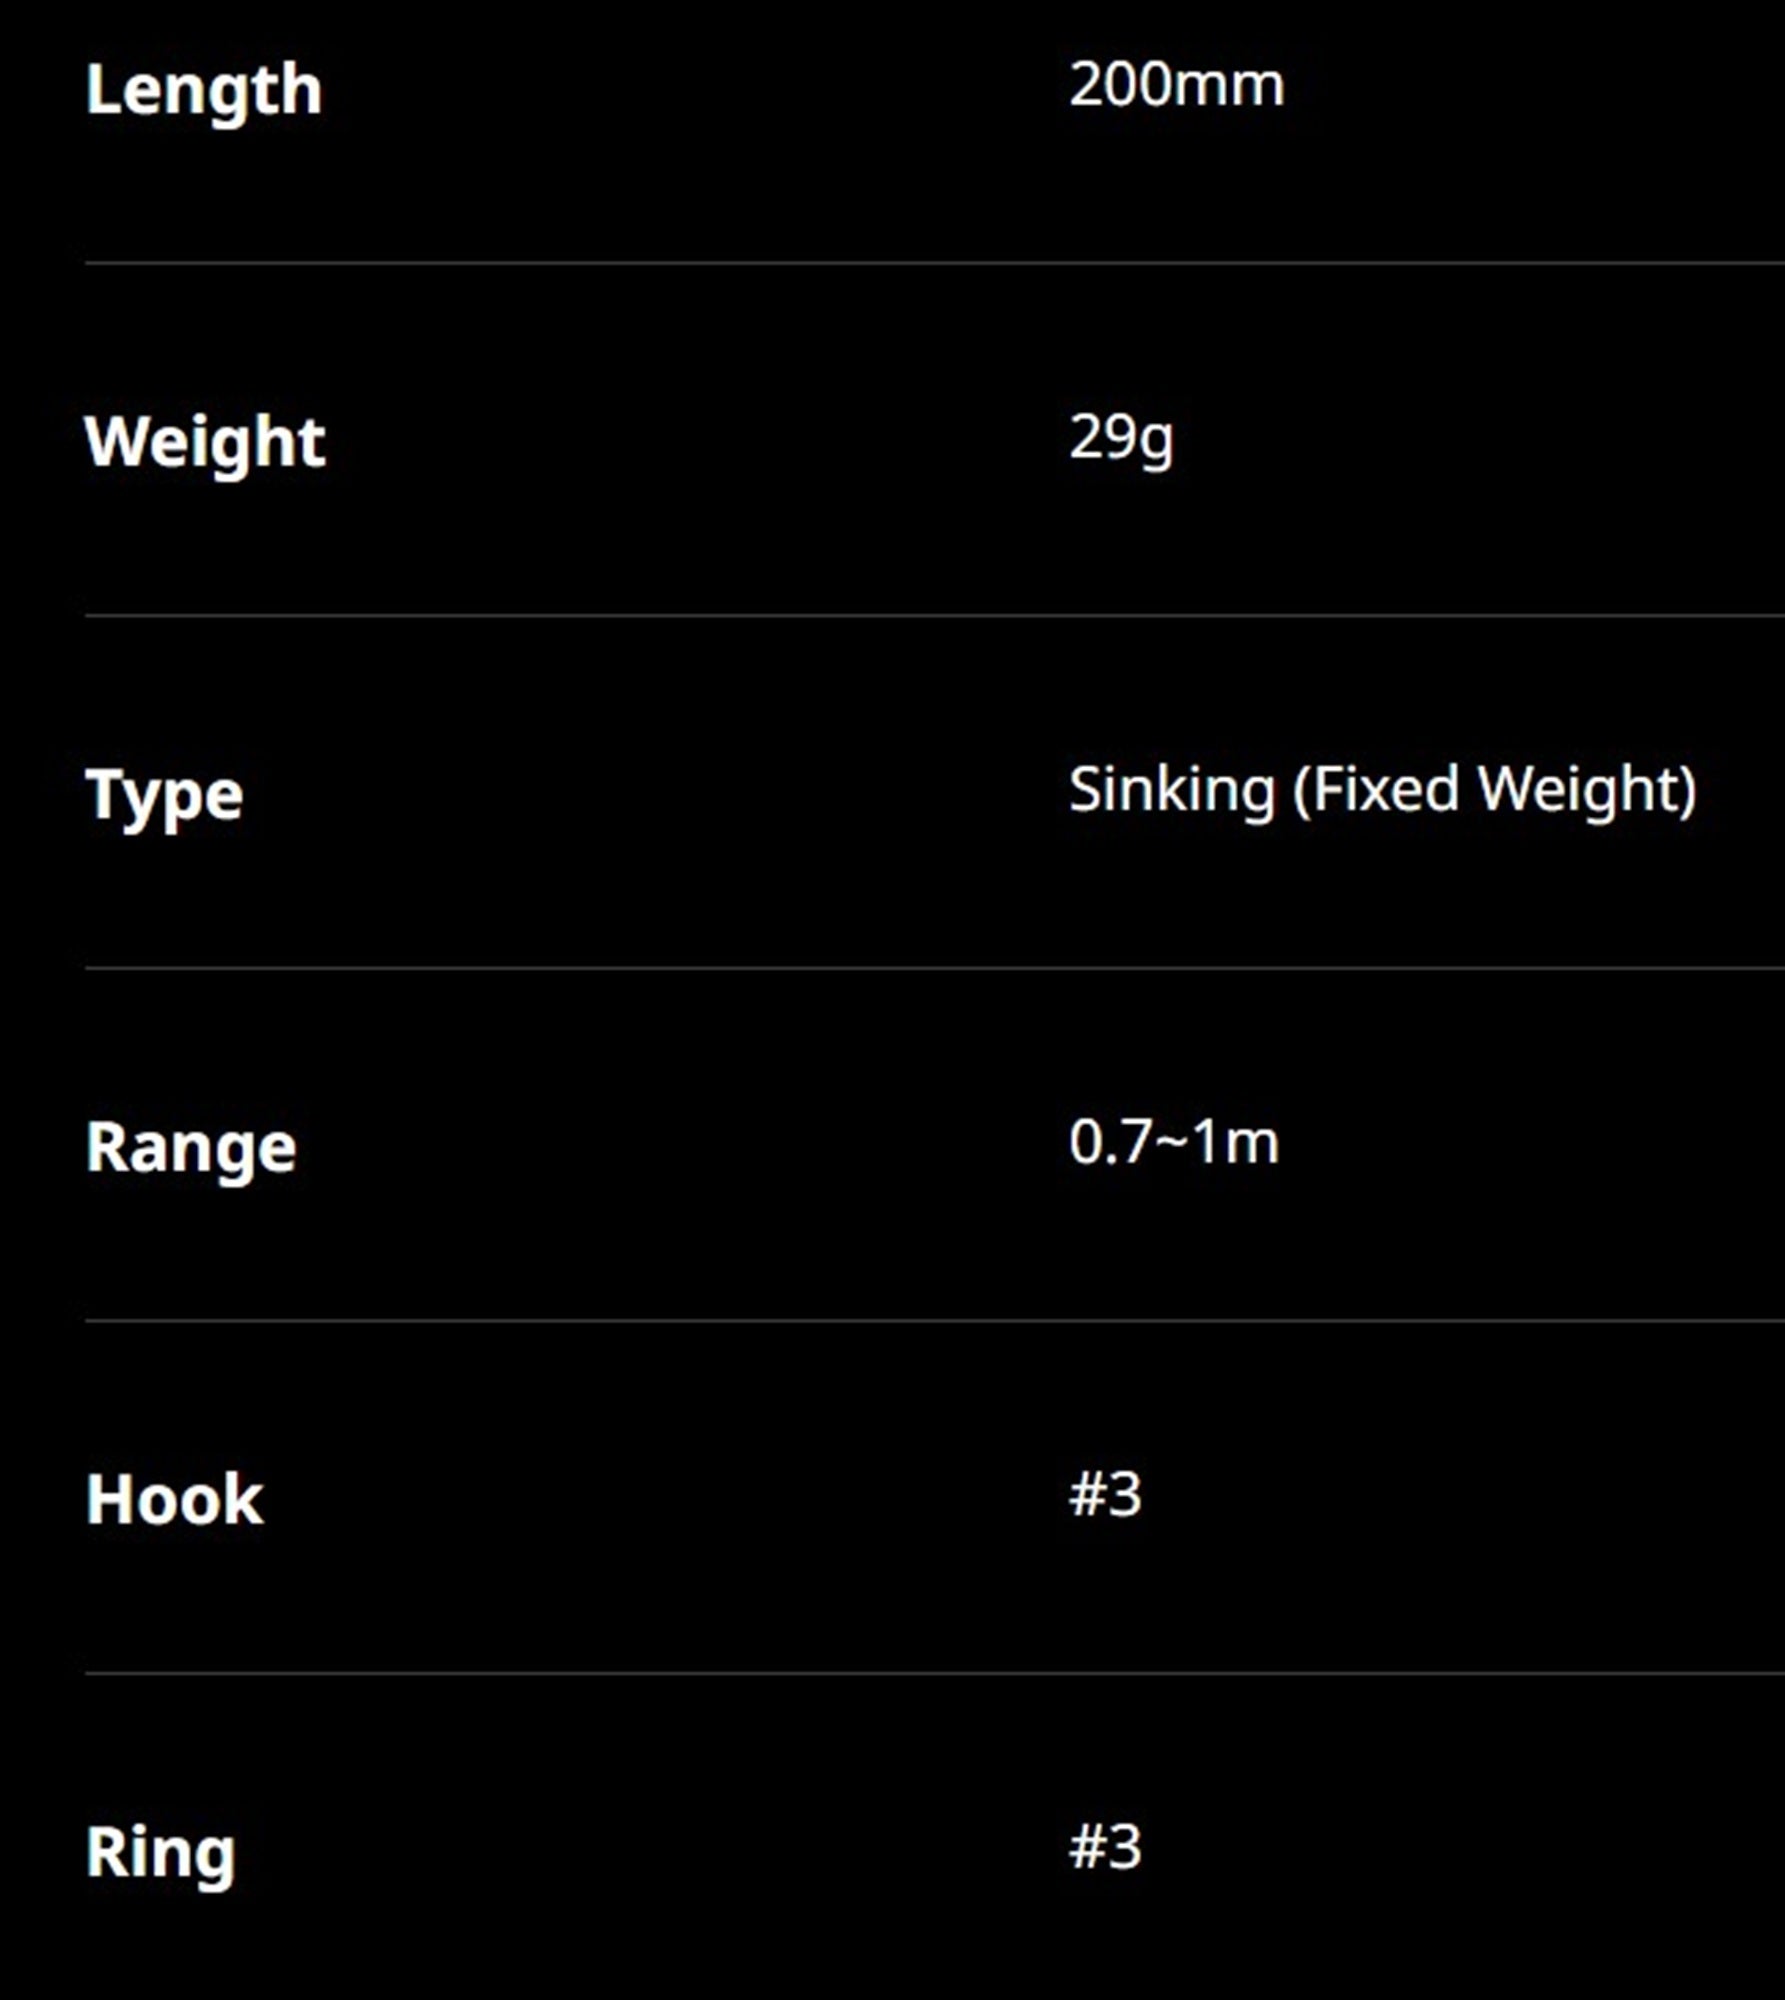Click the divider below the Type row

point(935,967)
